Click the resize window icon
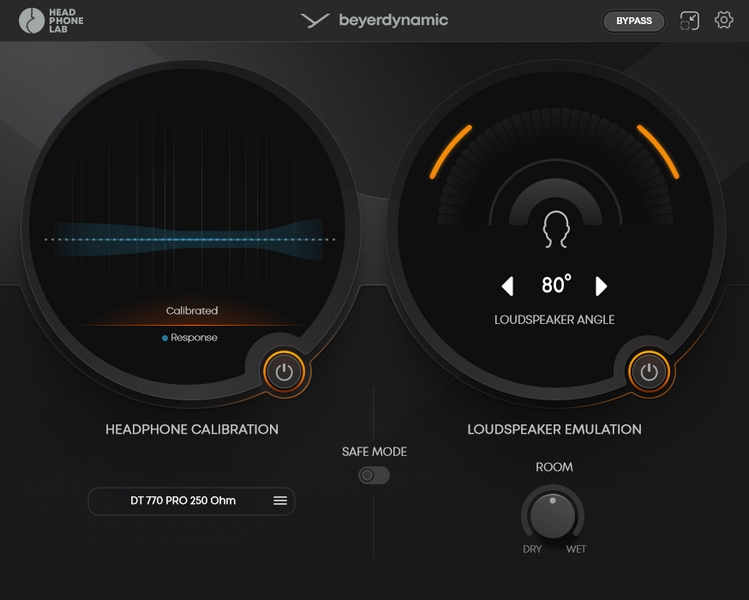The image size is (749, 600). click(x=689, y=21)
